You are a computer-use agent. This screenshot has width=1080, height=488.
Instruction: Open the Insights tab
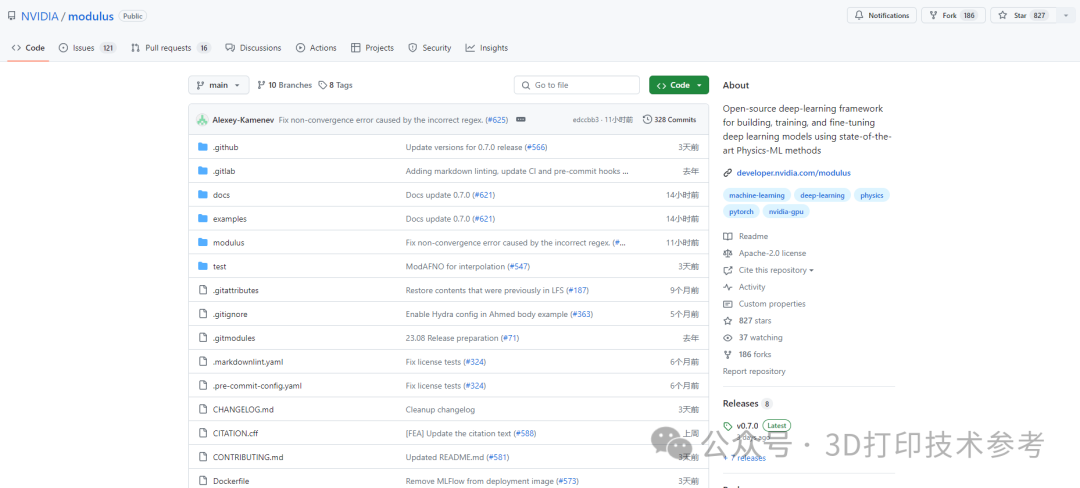[487, 48]
